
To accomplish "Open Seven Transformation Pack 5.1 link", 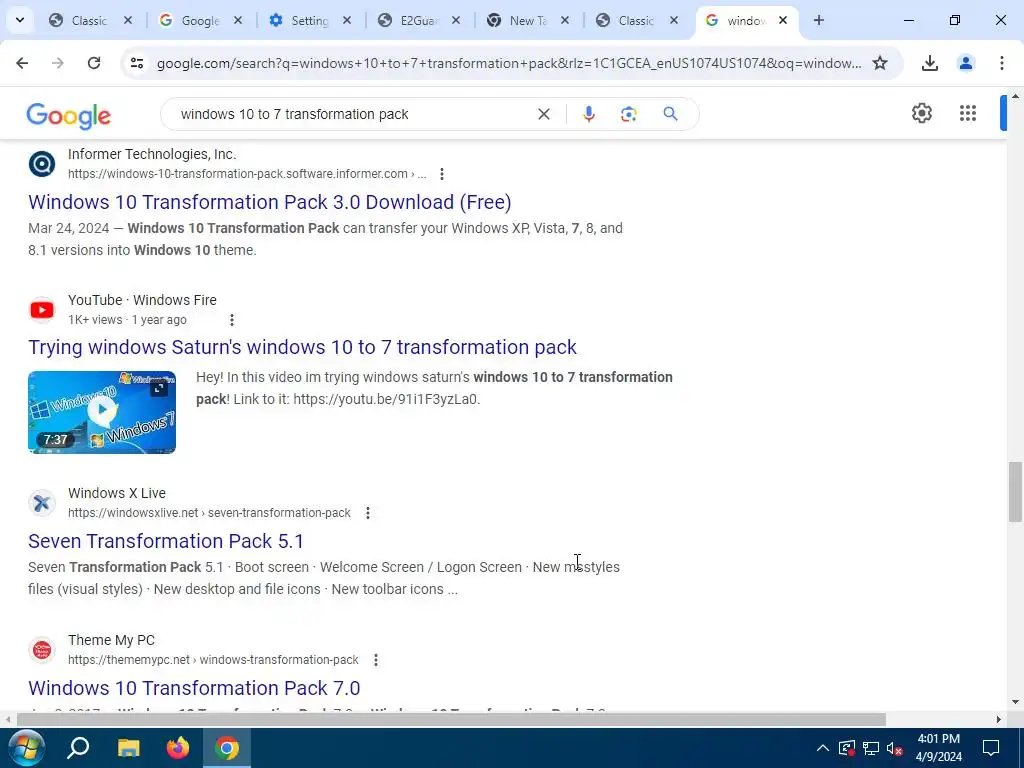I will [166, 541].
